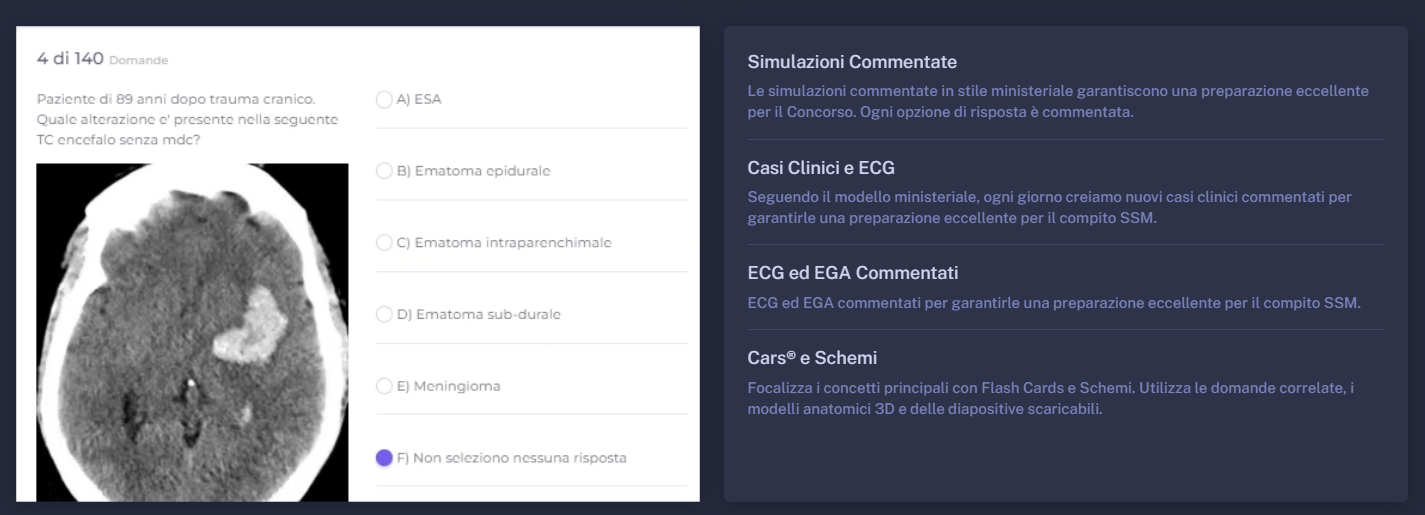Click the Casi Clinici description paragraph

click(1049, 207)
